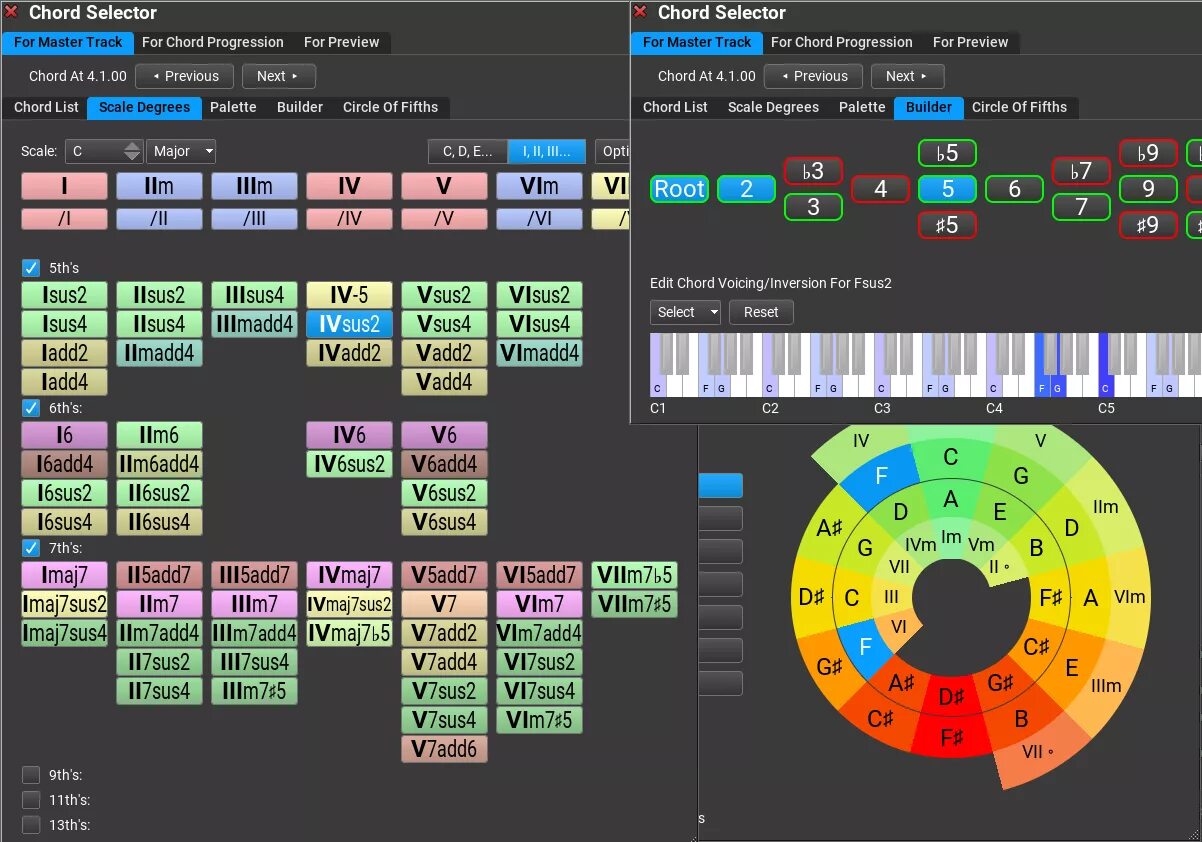1202x842 pixels.
Task: Reset the Fsus2 chord voicing
Action: coord(761,312)
